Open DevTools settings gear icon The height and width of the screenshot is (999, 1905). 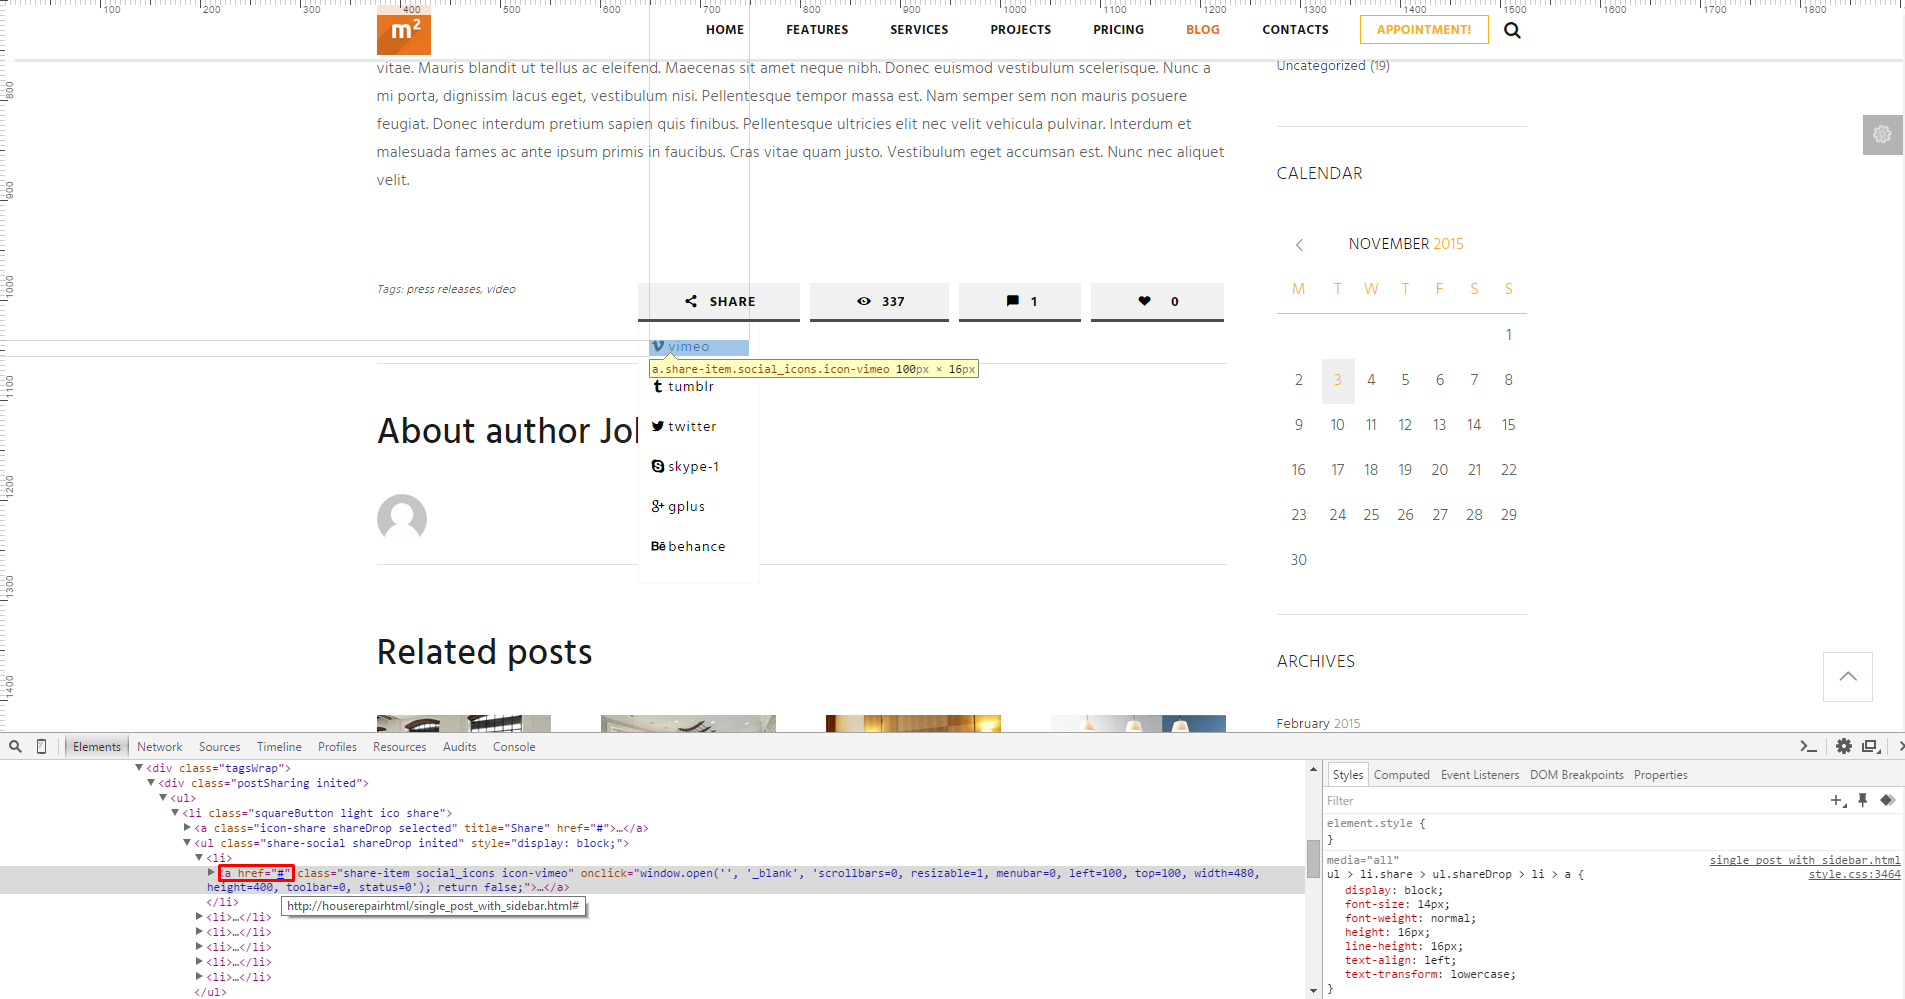[1843, 746]
